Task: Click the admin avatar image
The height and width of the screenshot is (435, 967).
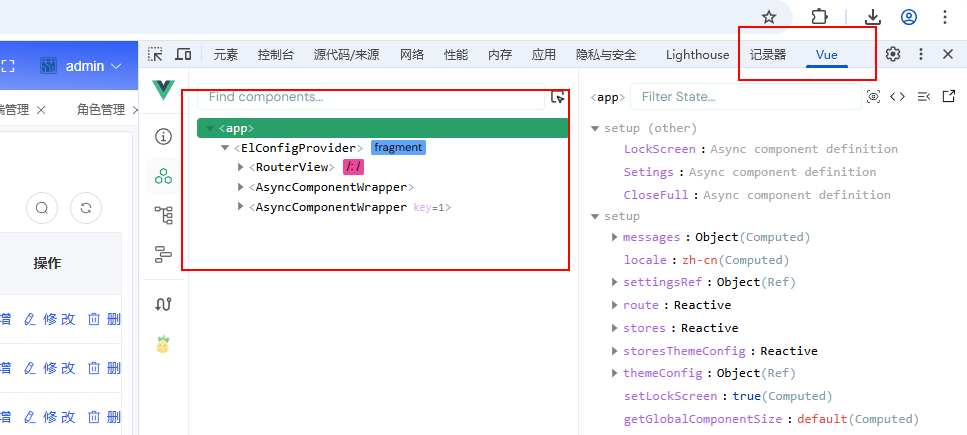Action: 49,66
